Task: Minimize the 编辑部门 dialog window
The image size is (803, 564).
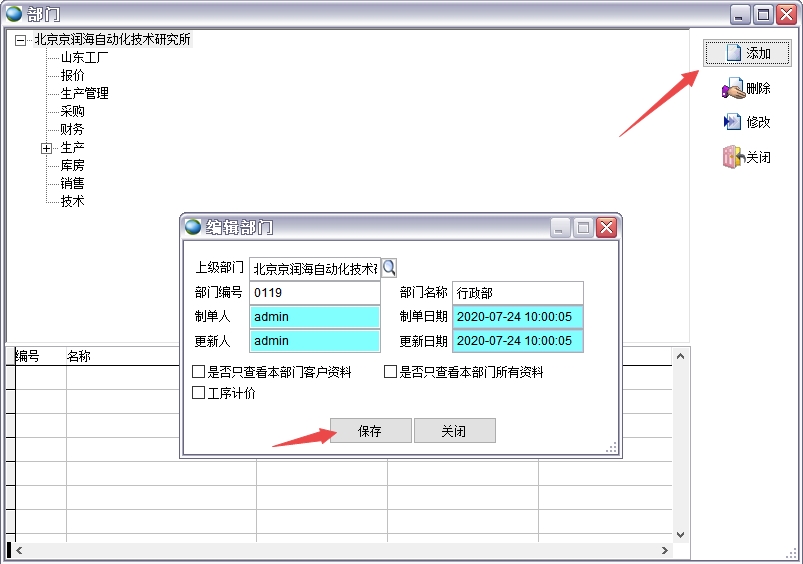Action: (x=561, y=227)
